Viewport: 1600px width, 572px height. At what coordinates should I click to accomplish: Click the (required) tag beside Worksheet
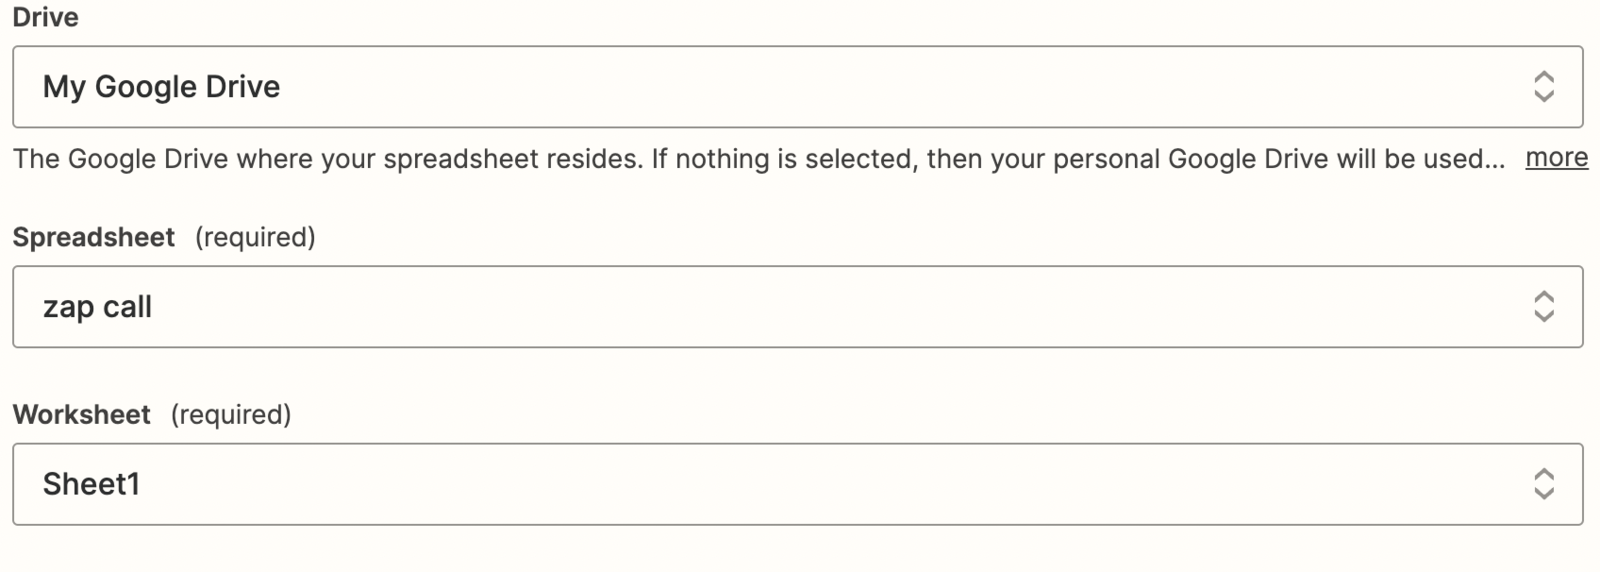[231, 414]
